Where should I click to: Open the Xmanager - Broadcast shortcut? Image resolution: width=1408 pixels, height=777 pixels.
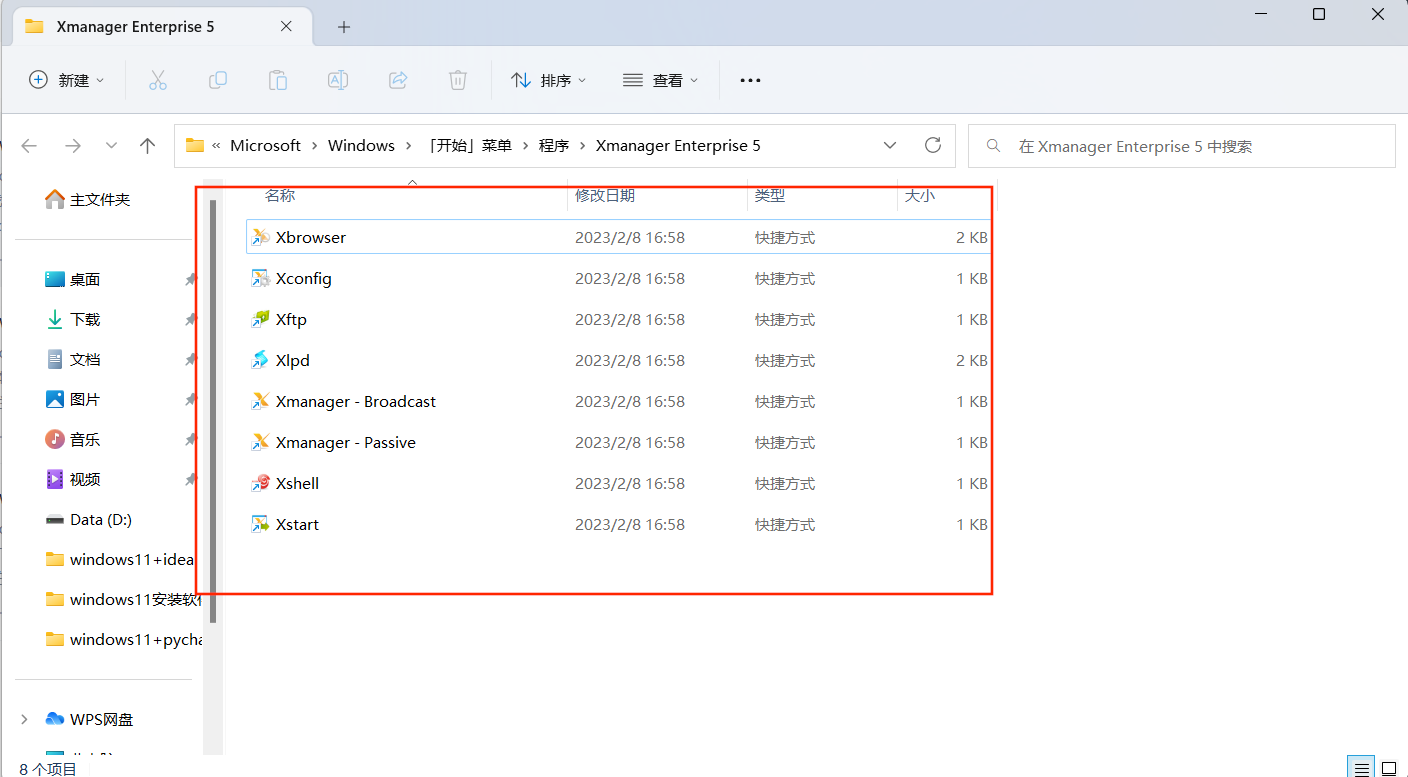(x=355, y=401)
